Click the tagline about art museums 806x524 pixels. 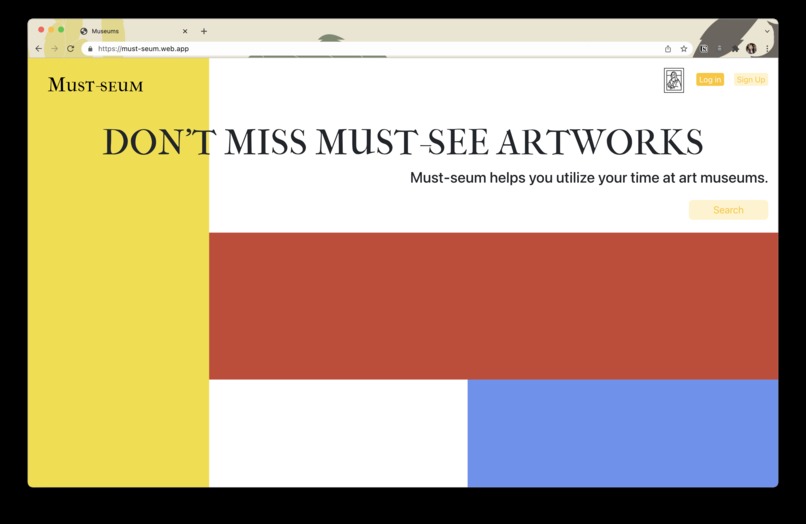click(x=589, y=178)
